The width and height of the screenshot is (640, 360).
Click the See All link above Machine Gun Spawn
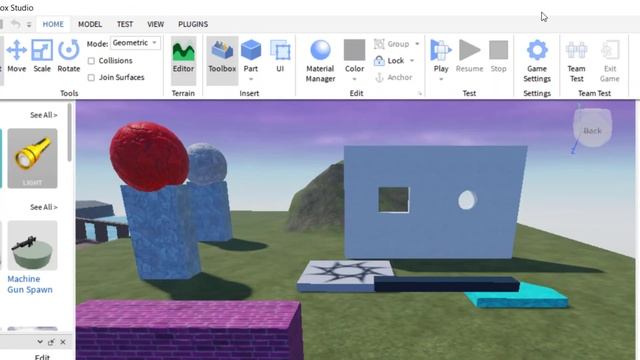pos(44,207)
